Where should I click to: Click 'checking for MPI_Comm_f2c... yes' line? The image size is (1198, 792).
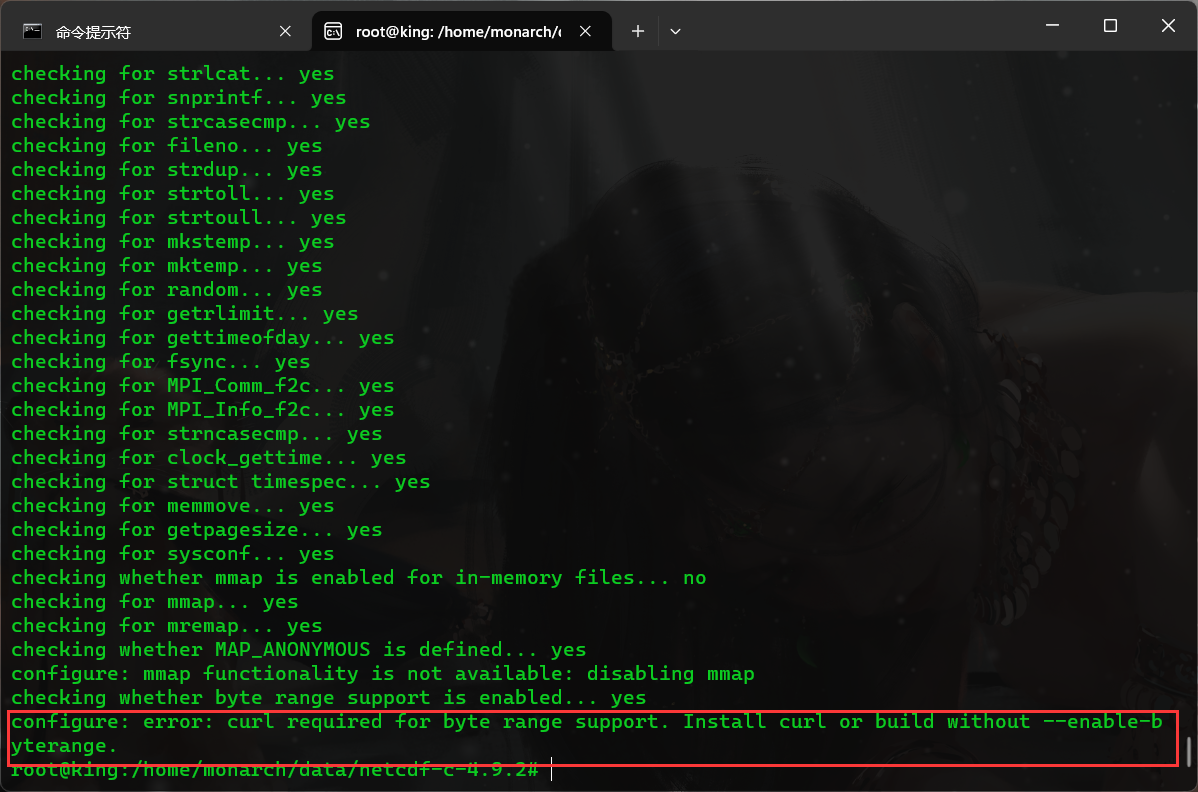point(202,386)
